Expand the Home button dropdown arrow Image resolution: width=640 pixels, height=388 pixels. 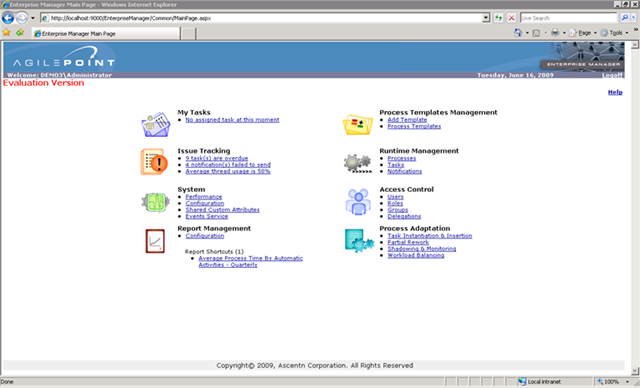point(527,33)
